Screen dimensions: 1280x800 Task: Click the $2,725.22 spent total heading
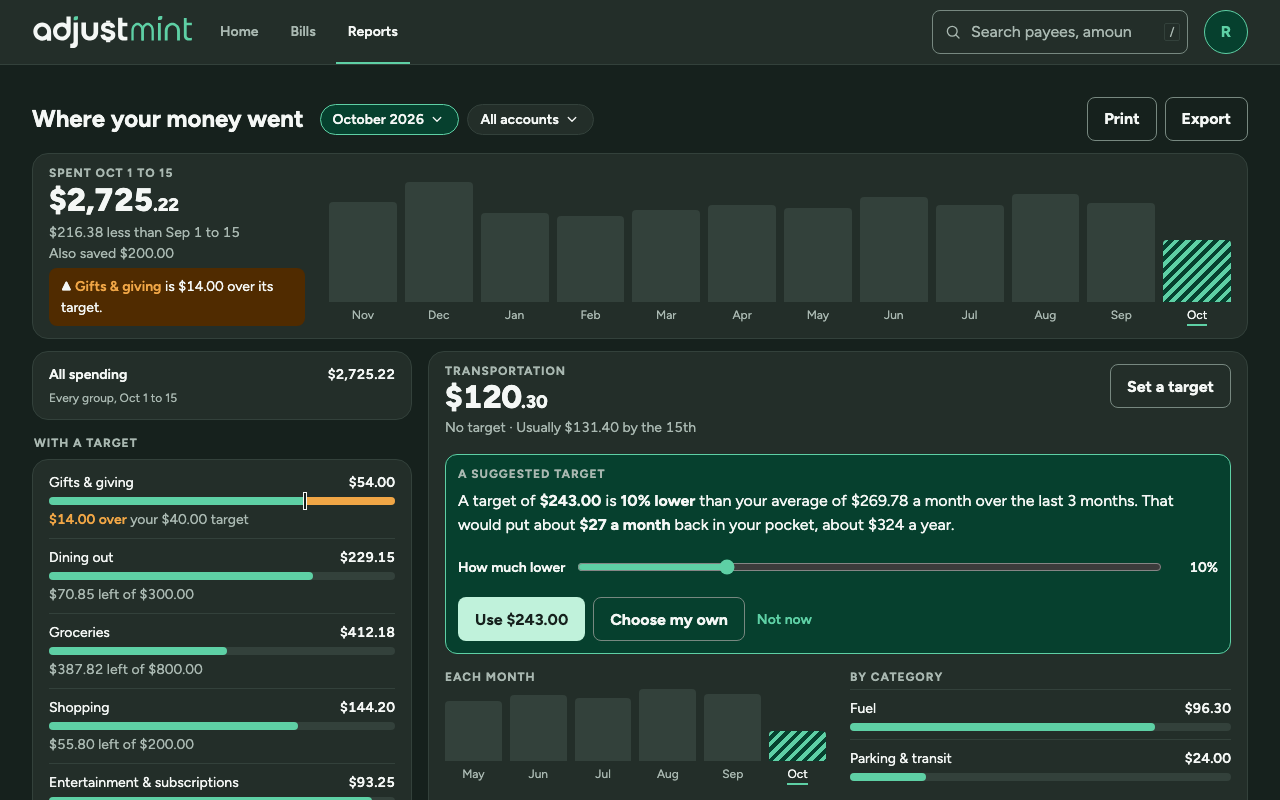tap(114, 201)
